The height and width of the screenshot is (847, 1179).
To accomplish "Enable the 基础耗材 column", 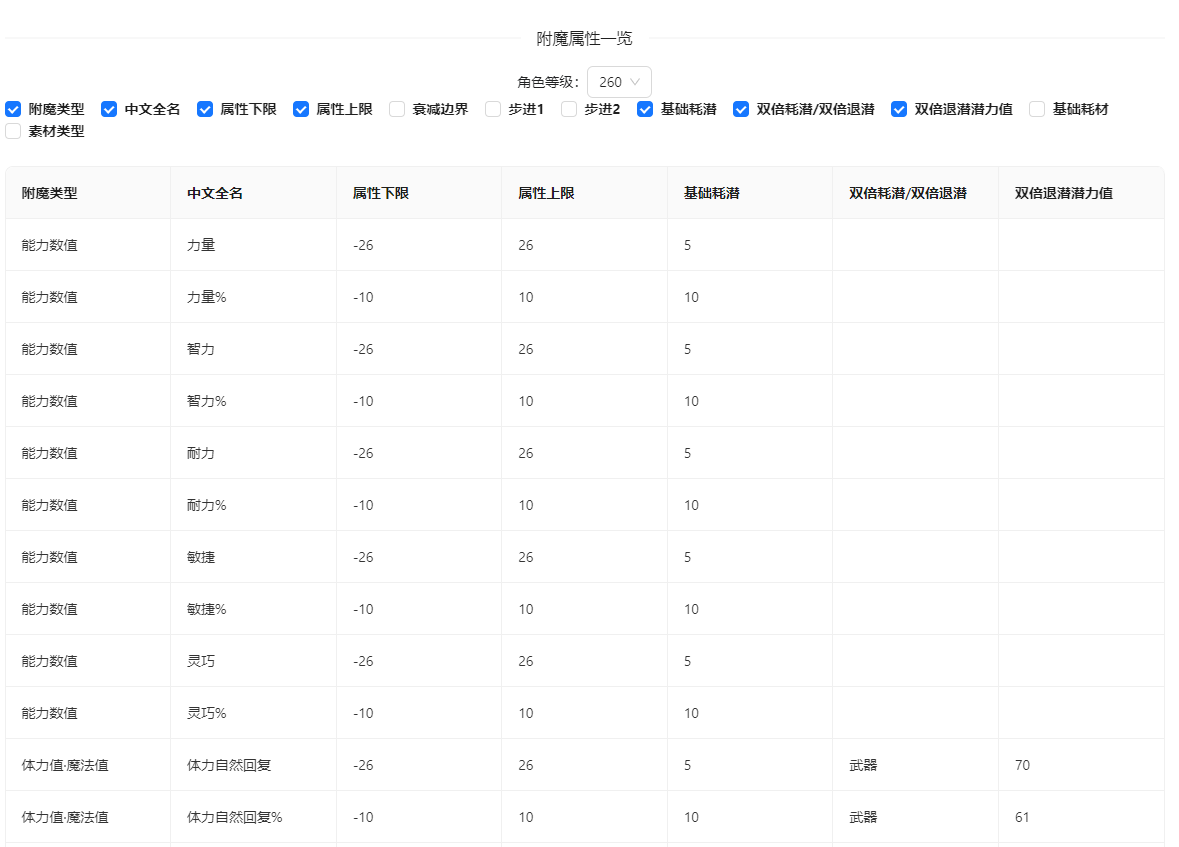I will [x=1036, y=109].
